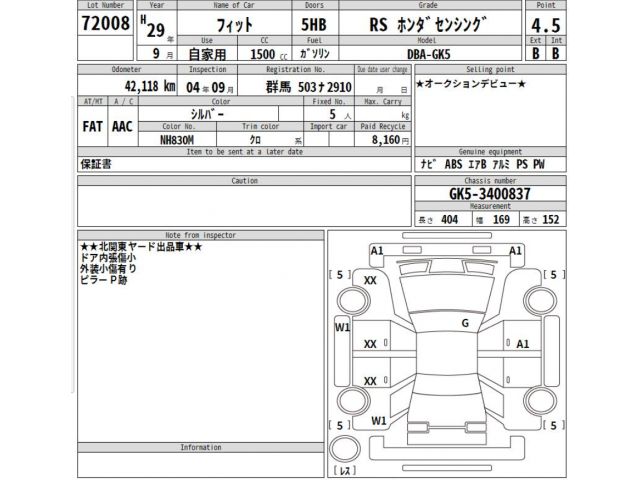Screen dimensions: 640x480
Task: Click the ナビ equipment entry
Action: tap(429, 164)
